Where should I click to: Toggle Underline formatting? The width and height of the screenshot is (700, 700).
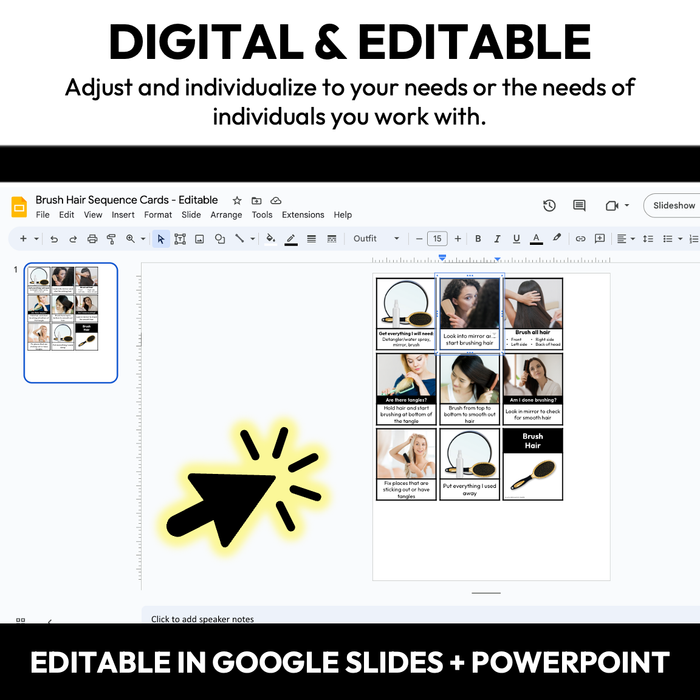[516, 239]
